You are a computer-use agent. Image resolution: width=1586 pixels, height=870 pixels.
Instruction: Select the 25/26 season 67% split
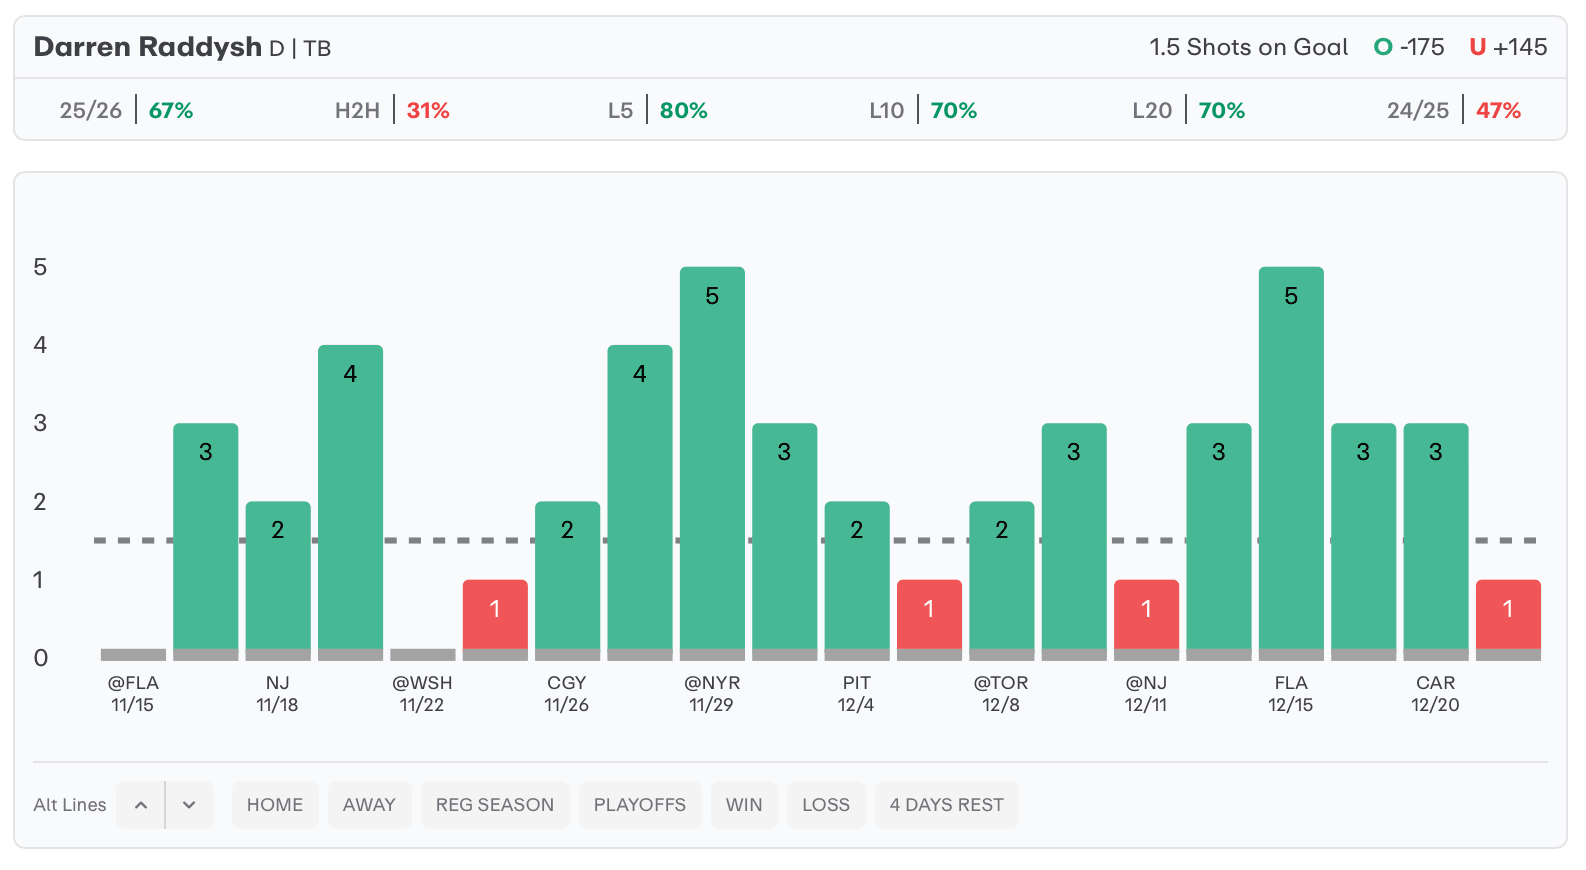[126, 110]
